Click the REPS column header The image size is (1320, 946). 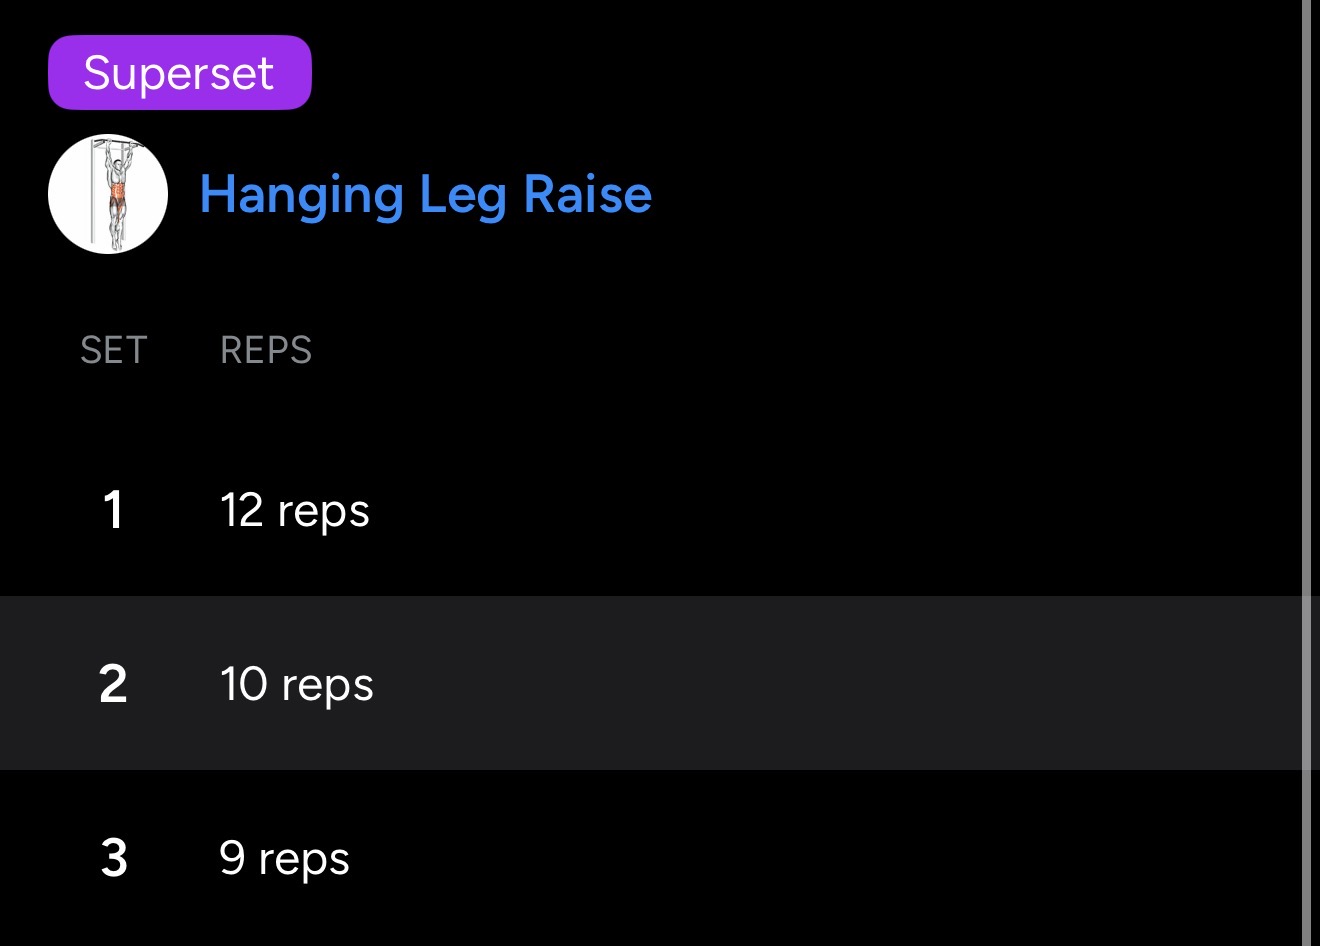(266, 351)
